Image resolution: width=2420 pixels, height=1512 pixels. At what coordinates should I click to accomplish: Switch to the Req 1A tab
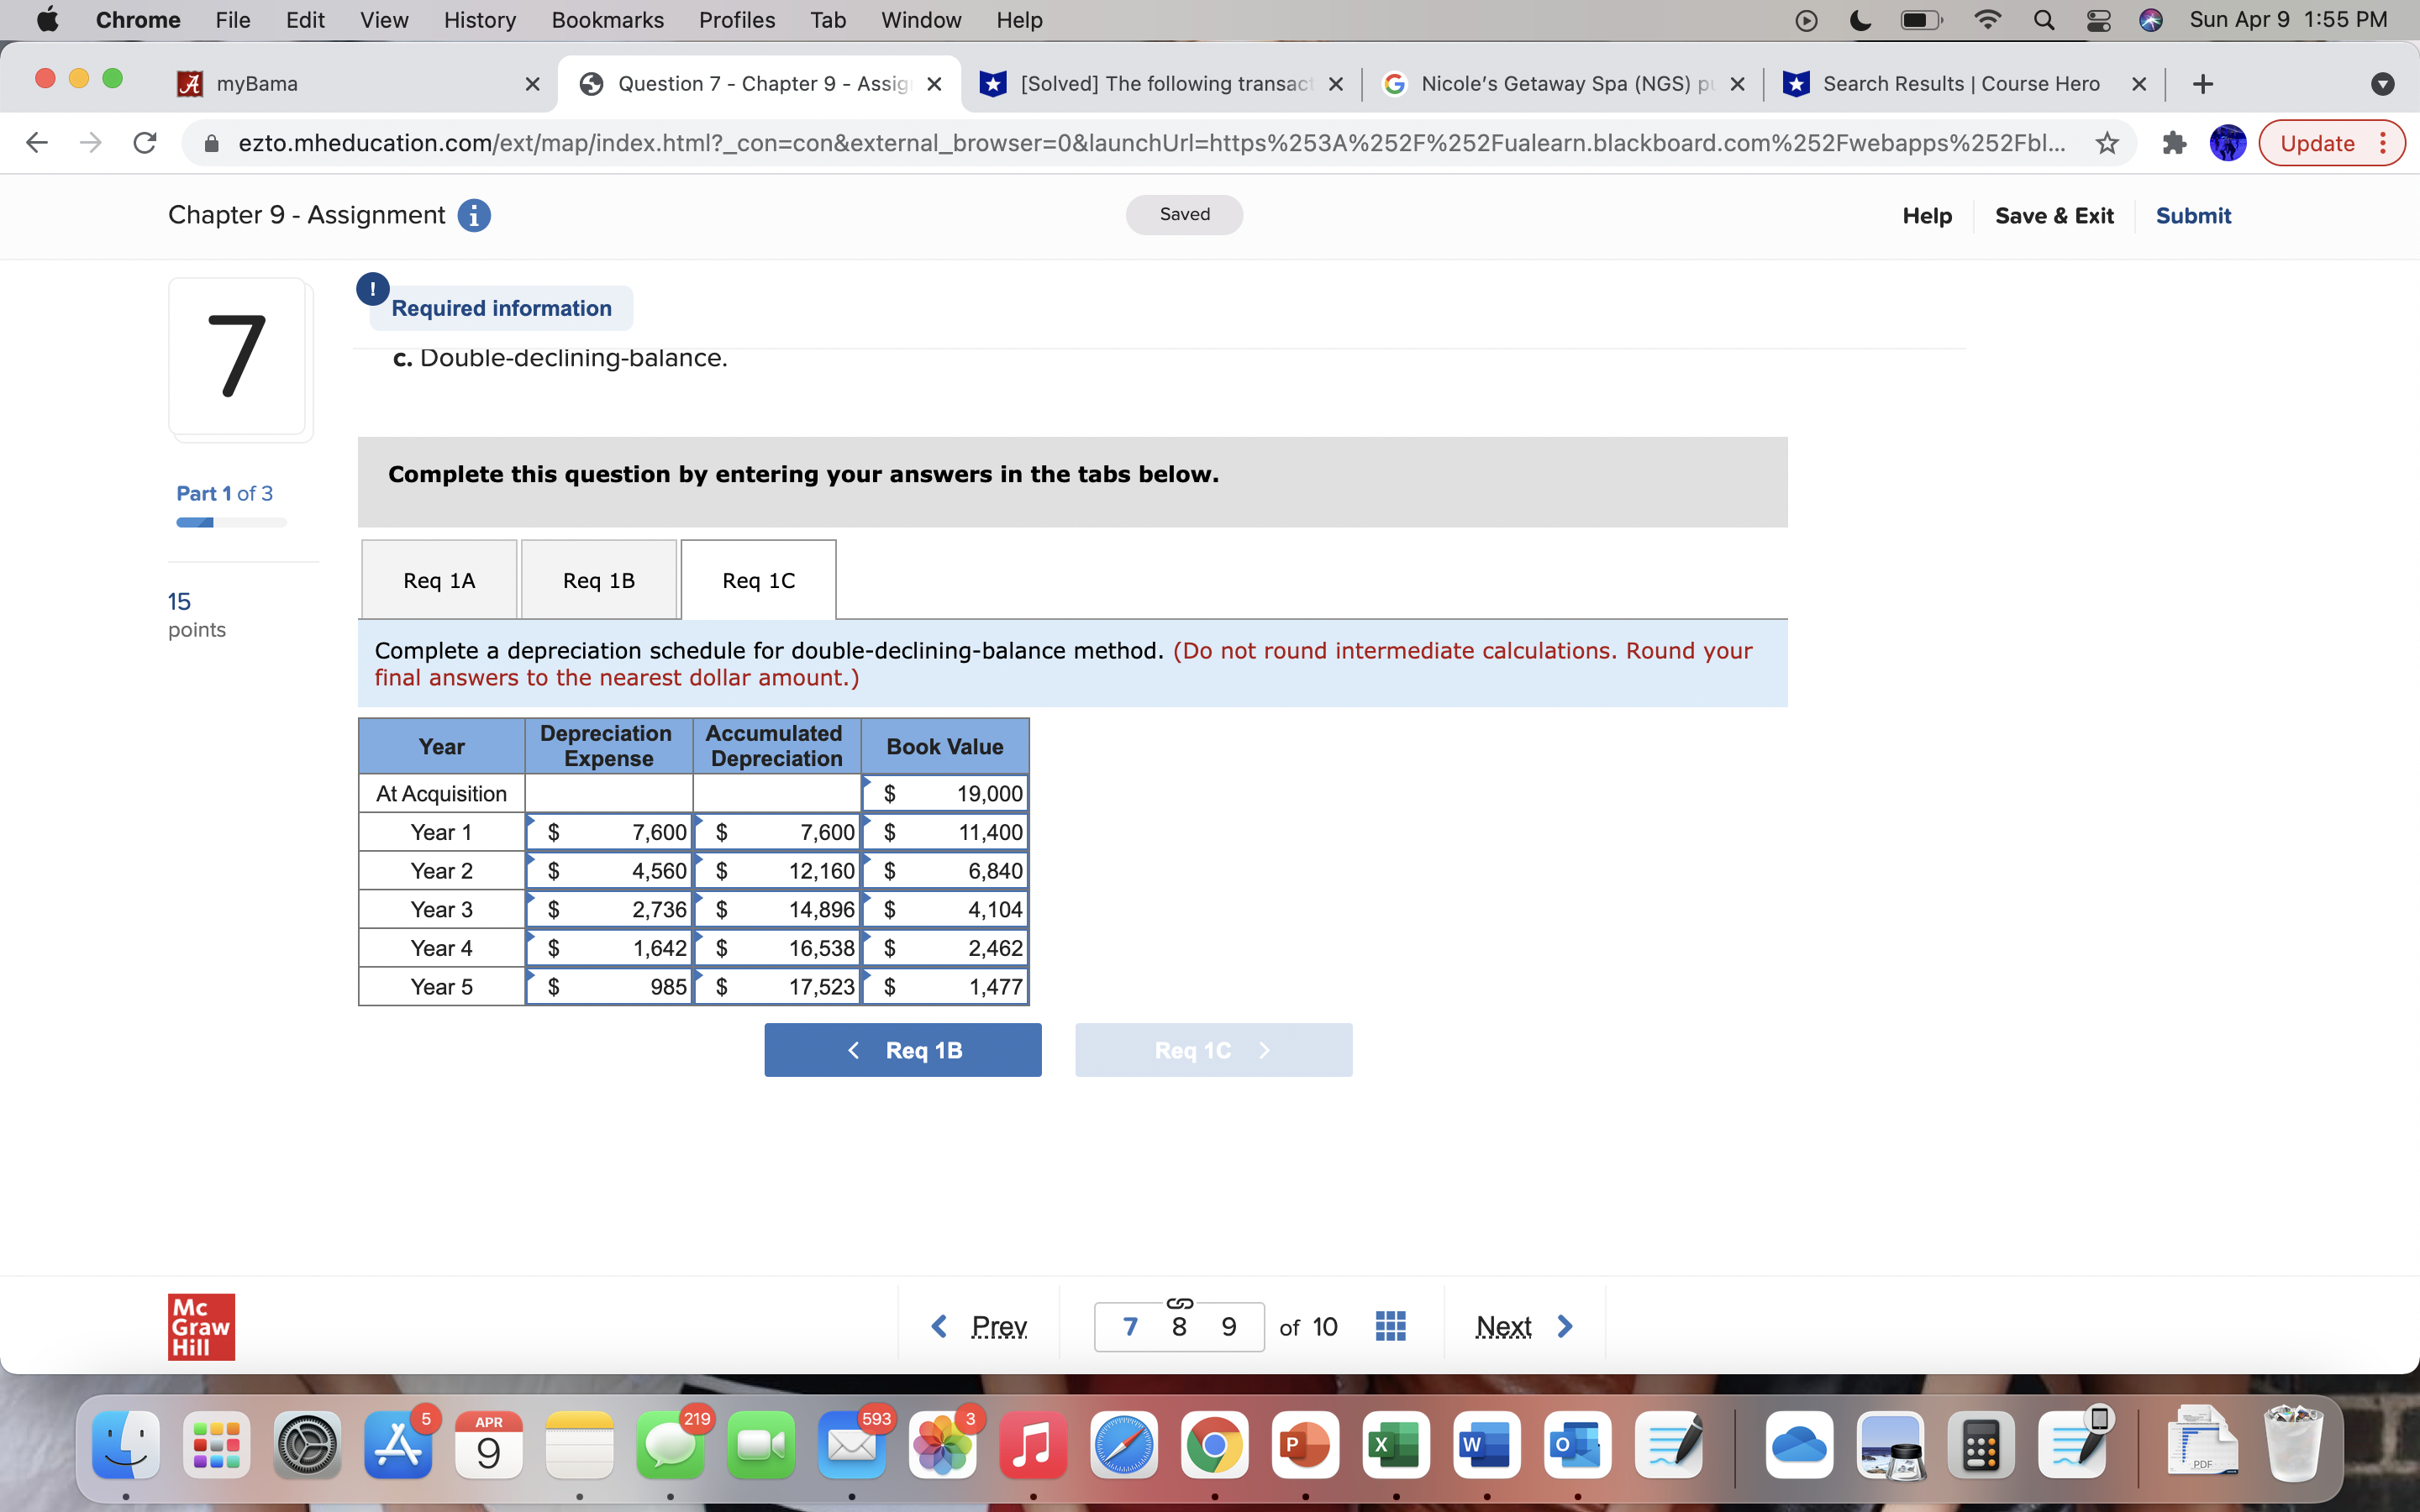pyautogui.click(x=439, y=579)
